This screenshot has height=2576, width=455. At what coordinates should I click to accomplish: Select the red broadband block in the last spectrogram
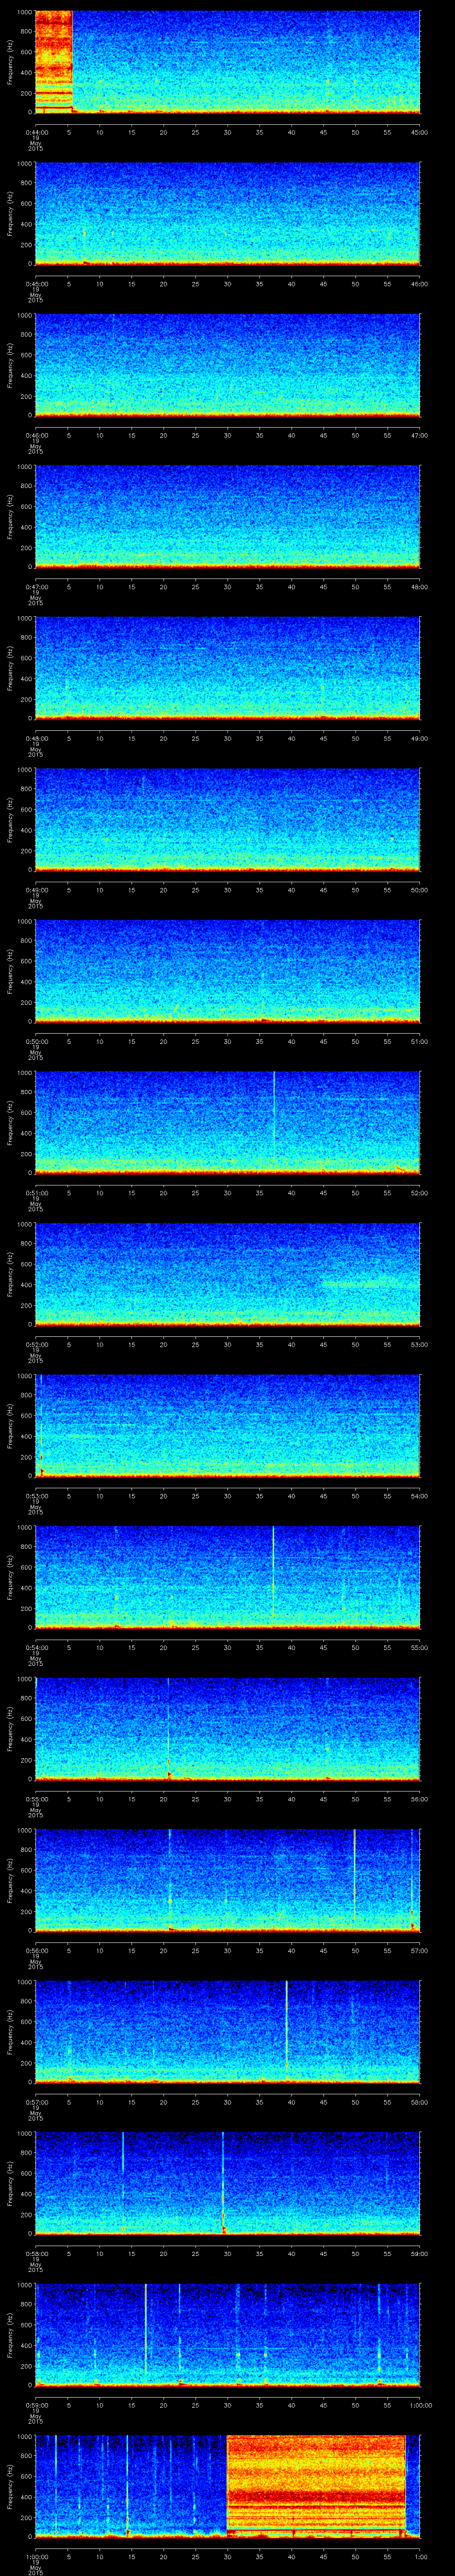coord(317,2485)
